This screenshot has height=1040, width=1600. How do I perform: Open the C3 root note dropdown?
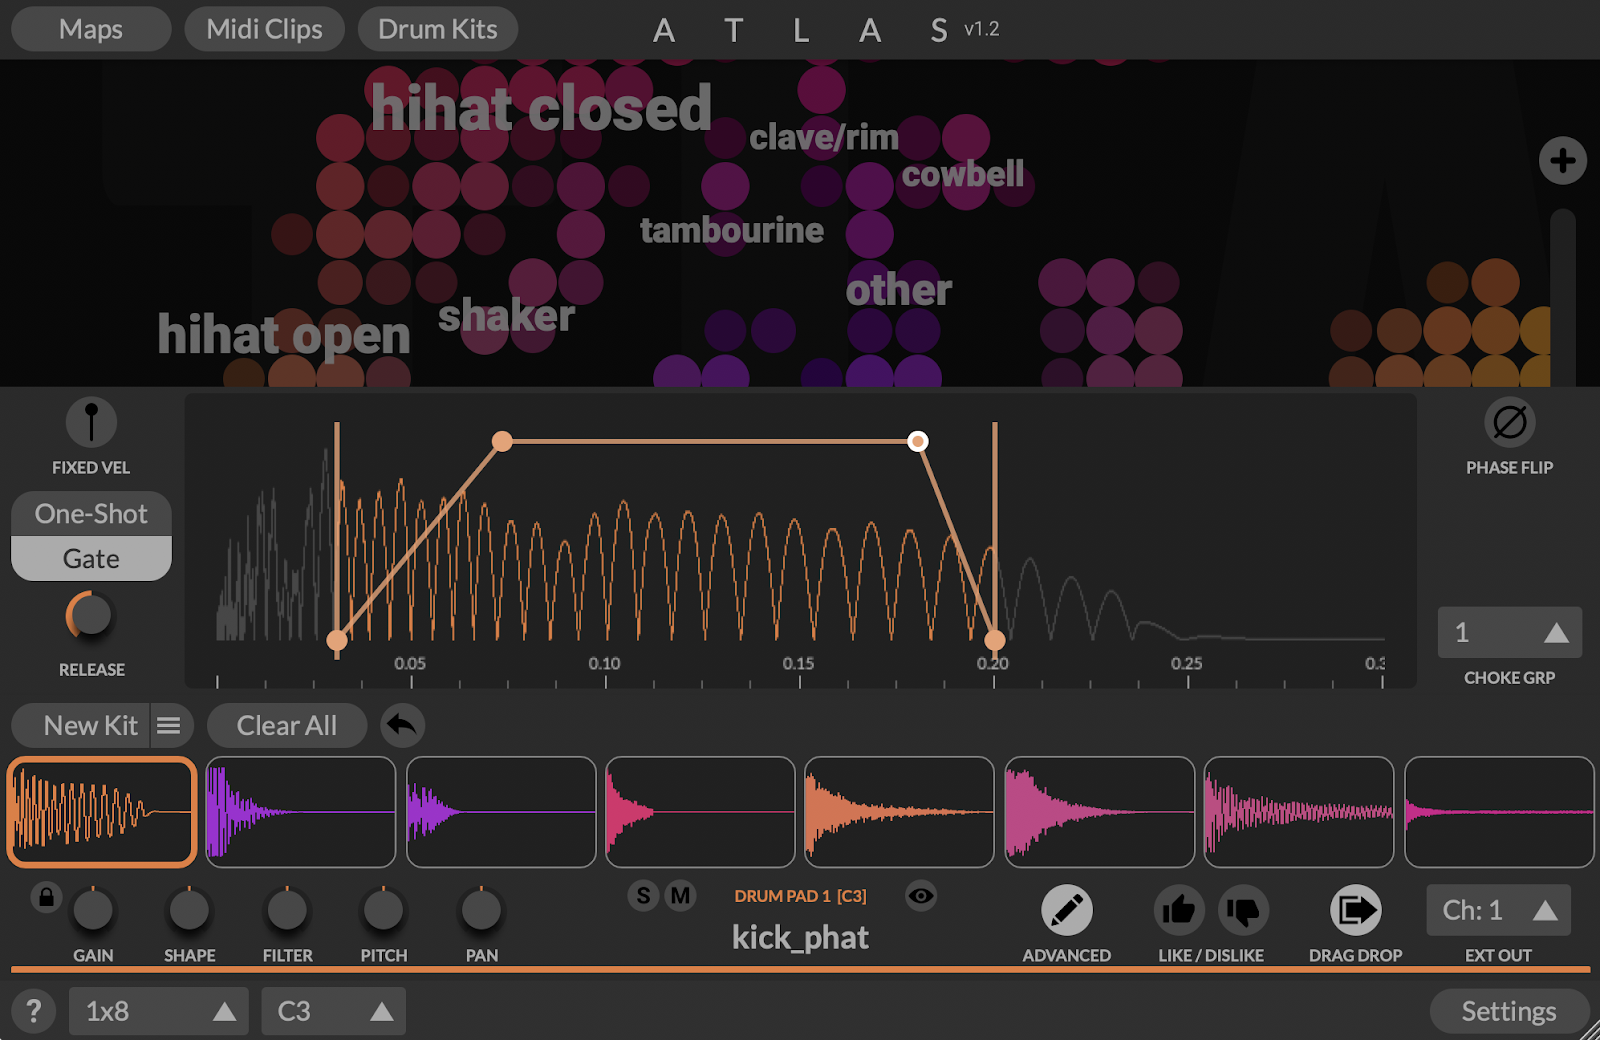pyautogui.click(x=334, y=1011)
